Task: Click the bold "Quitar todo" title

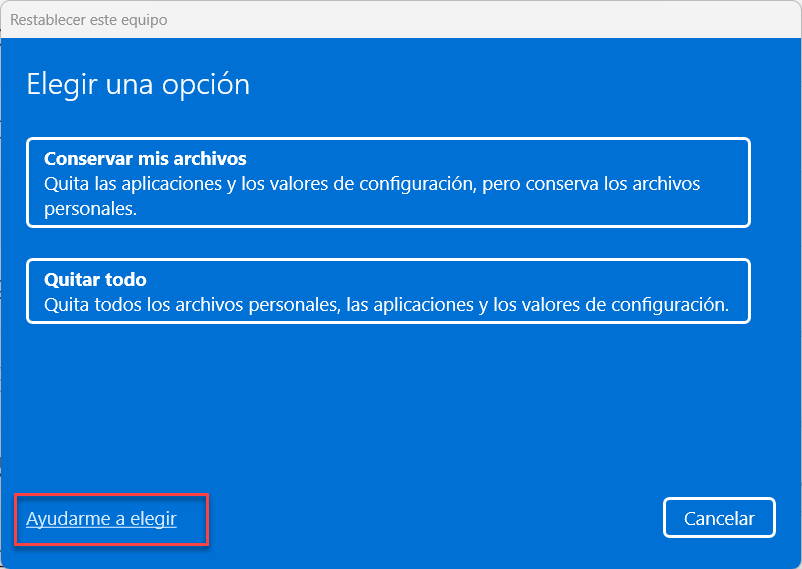Action: coord(95,280)
